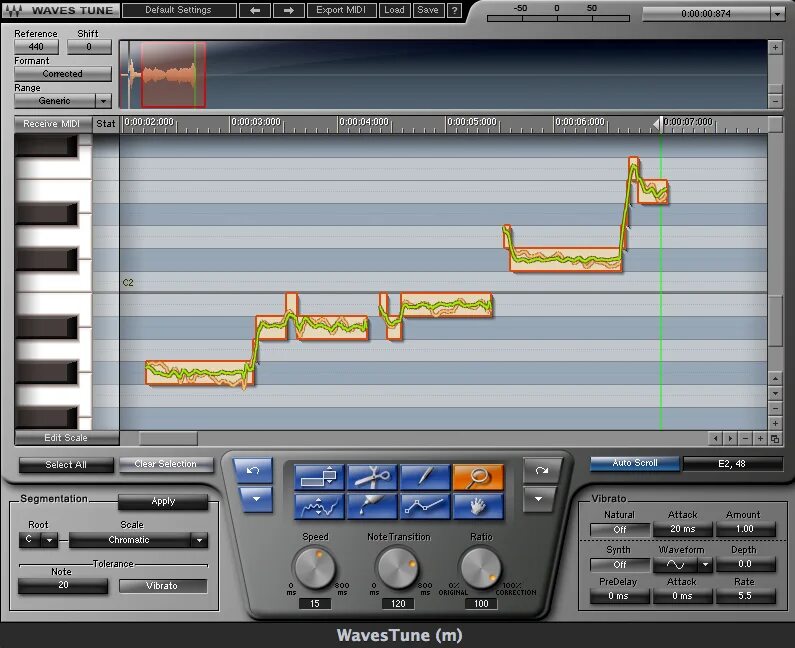Click the Speed value field 15

pyautogui.click(x=315, y=604)
